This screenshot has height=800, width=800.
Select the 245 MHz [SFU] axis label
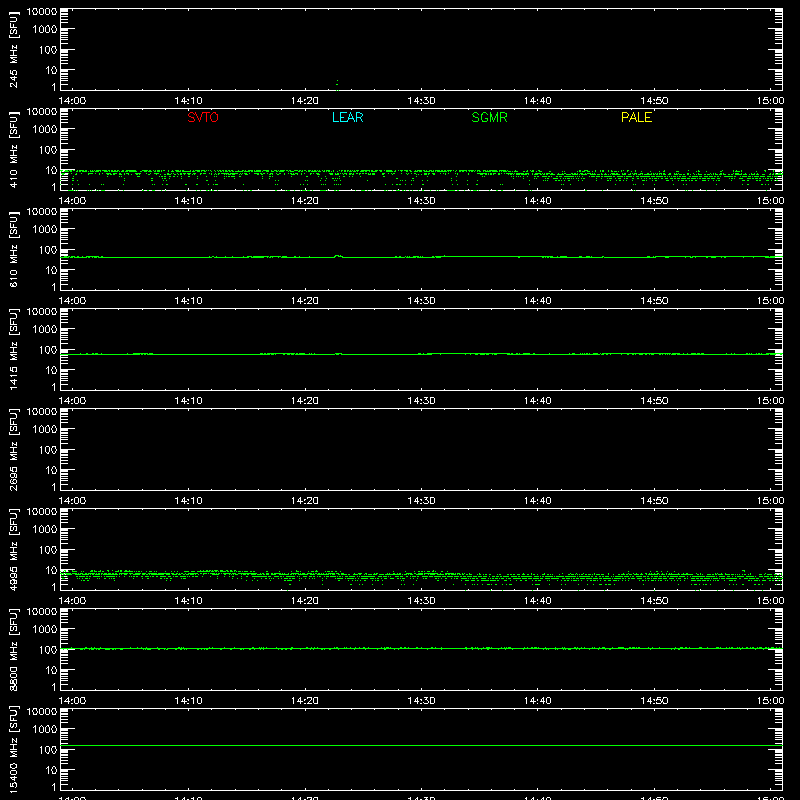click(14, 49)
